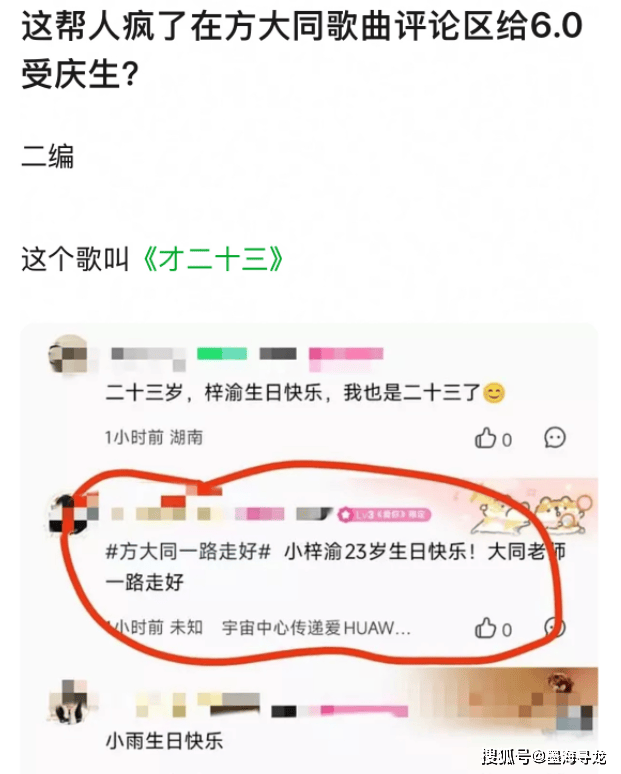Tap the post title about 方大同歌曲评论区
621x774 pixels.
302,49
